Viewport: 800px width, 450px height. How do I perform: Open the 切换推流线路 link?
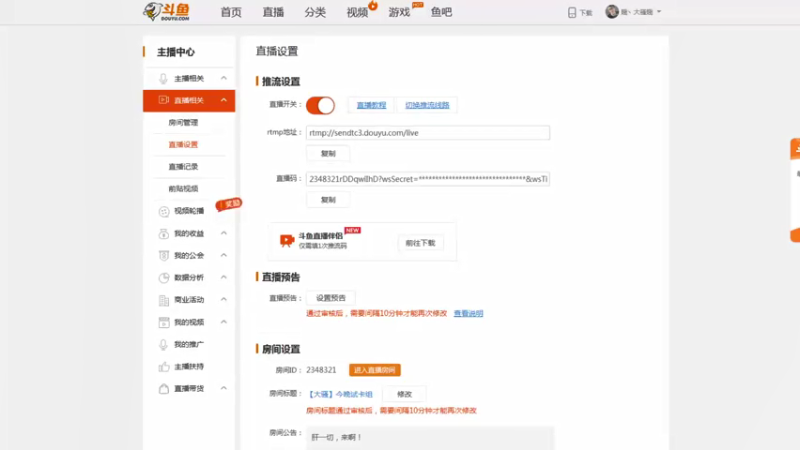pos(428,105)
